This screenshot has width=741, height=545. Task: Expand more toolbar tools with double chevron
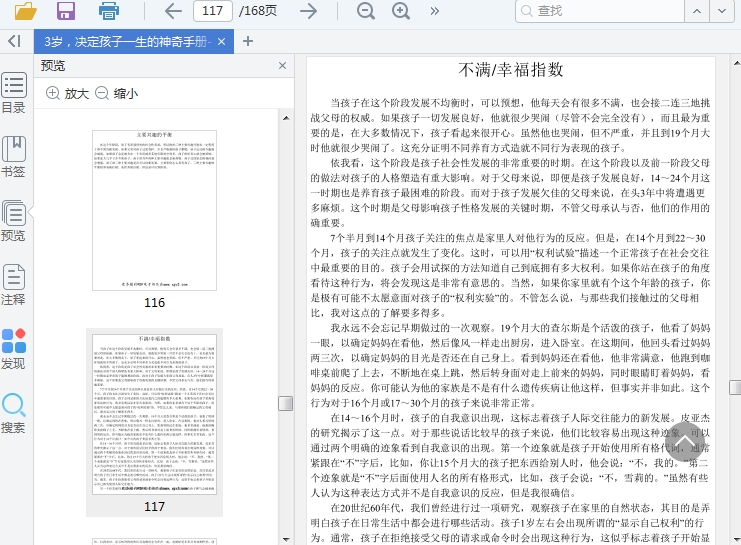tap(435, 11)
